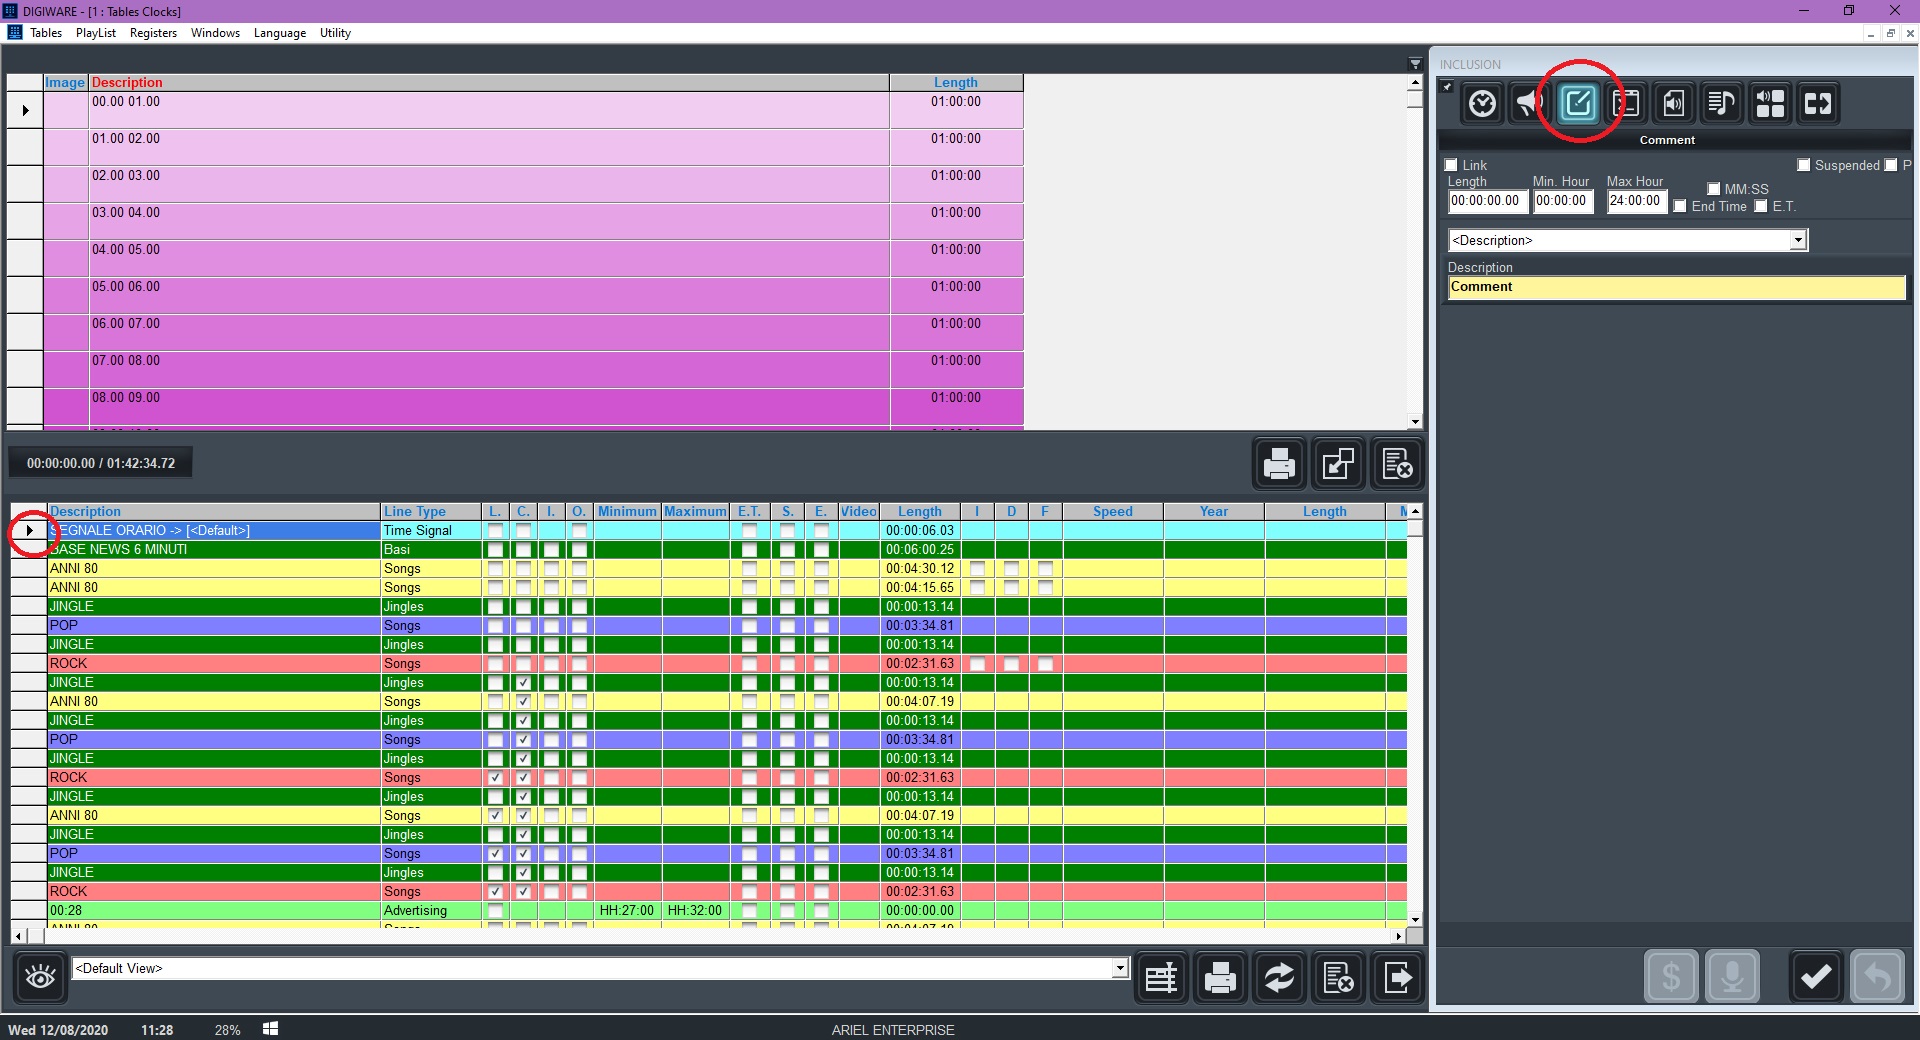
Task: Open the Registers menu
Action: coord(153,33)
